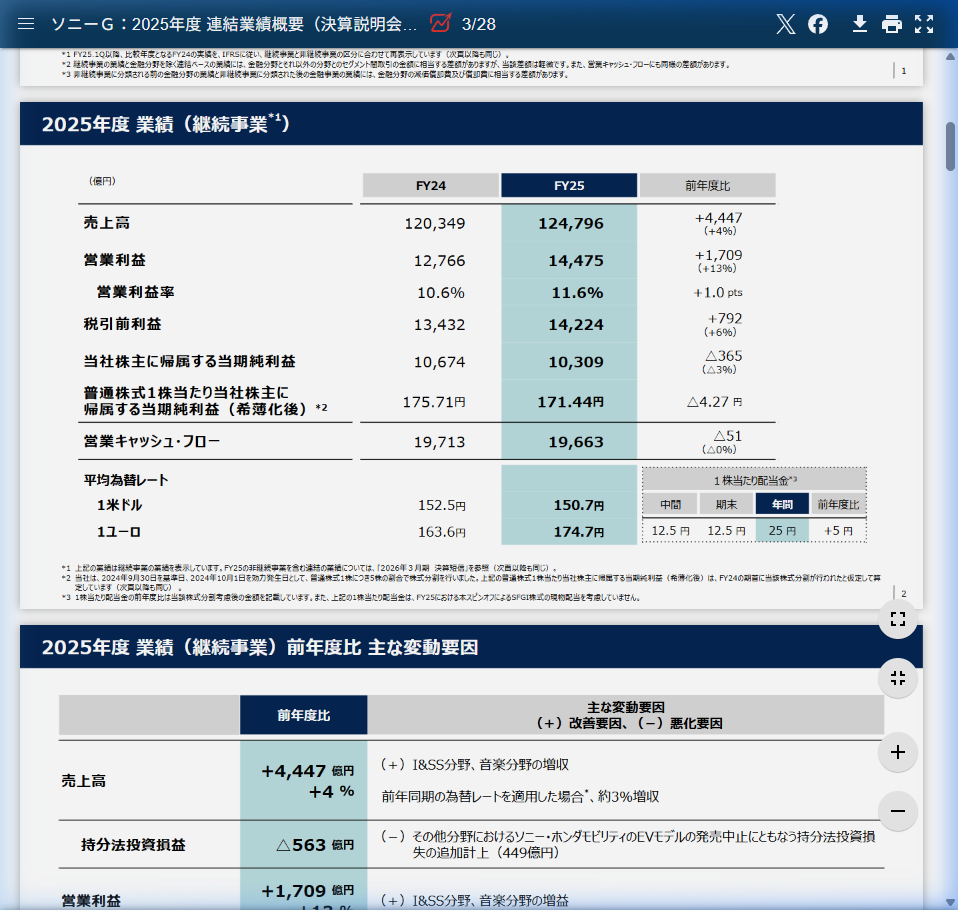
Task: Click the 25円 annual dividend value
Action: coord(782,530)
